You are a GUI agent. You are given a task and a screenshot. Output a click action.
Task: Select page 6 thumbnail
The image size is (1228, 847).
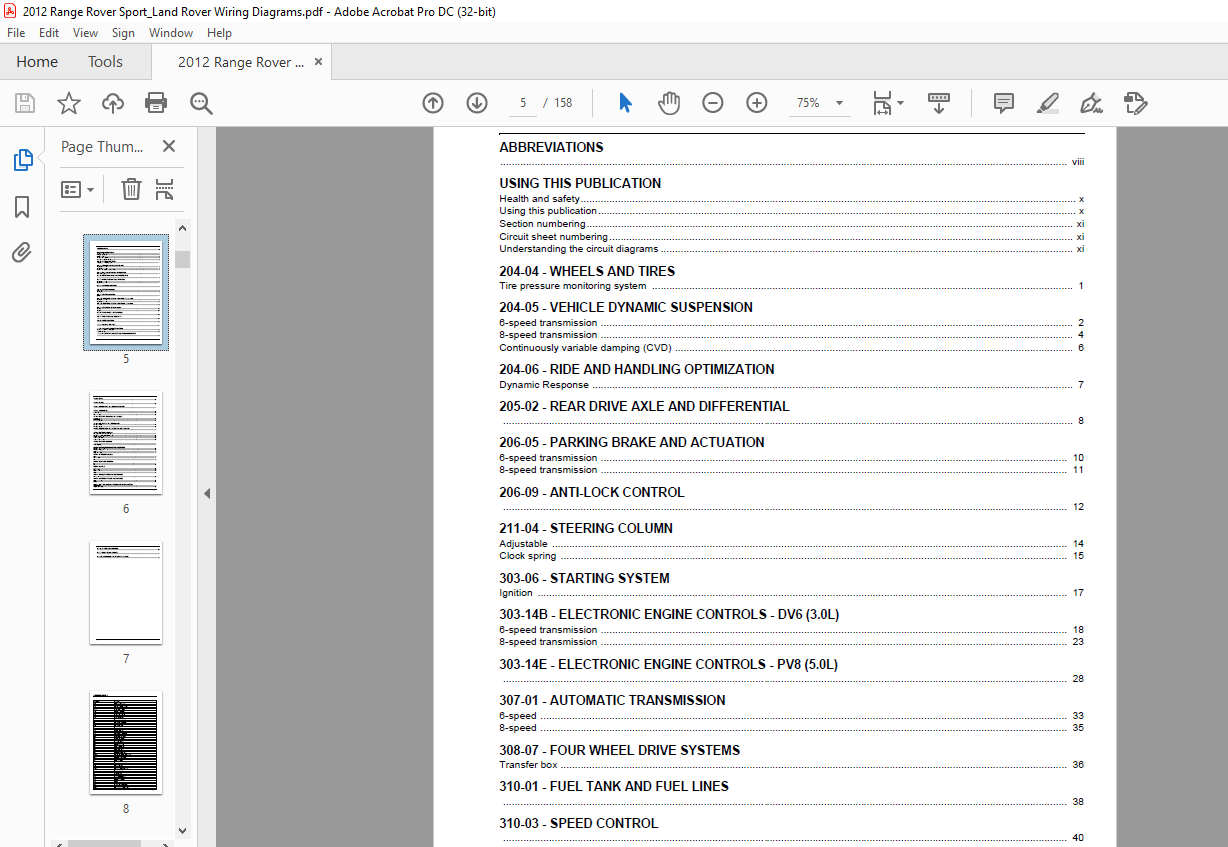coord(126,443)
